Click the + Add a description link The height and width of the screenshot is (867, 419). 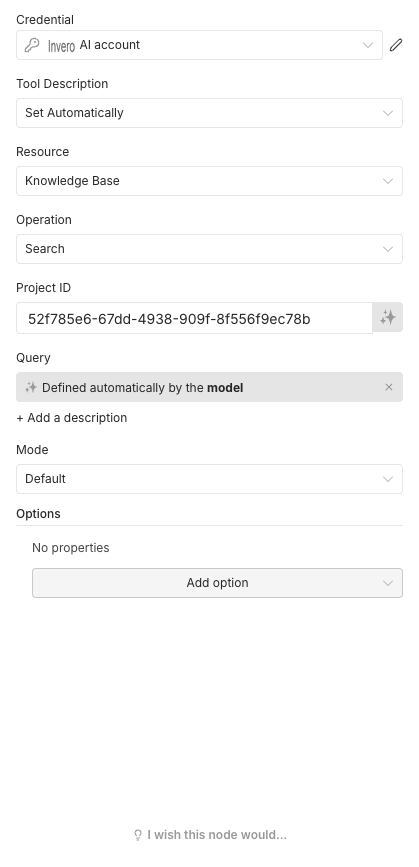click(72, 417)
